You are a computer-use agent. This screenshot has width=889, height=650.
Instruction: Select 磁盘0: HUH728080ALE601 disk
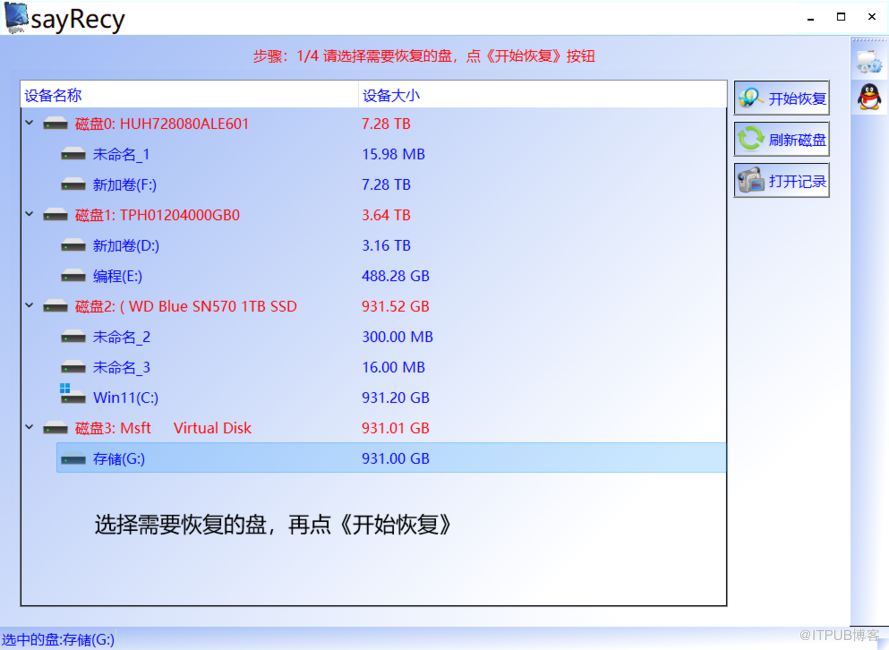coord(162,124)
